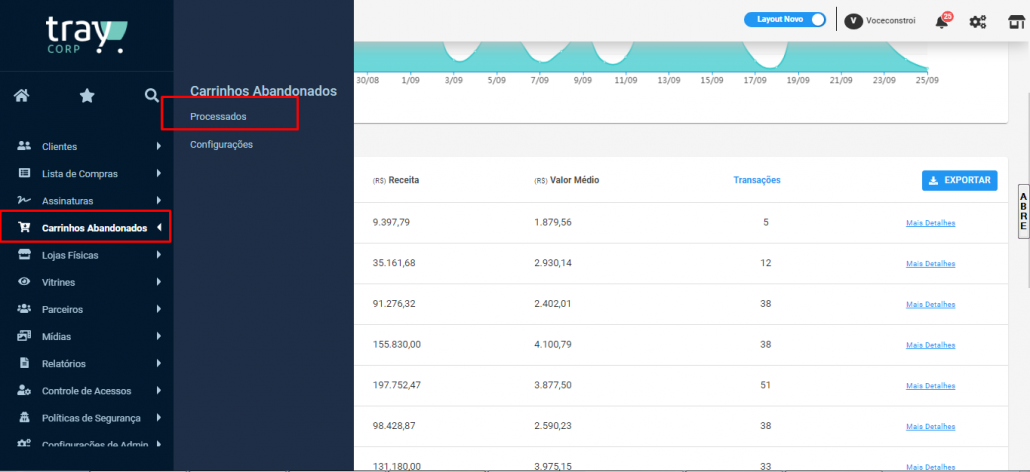The height and width of the screenshot is (472, 1030).
Task: Collapse the Carrinhos Abandonados menu
Action: tap(159, 228)
